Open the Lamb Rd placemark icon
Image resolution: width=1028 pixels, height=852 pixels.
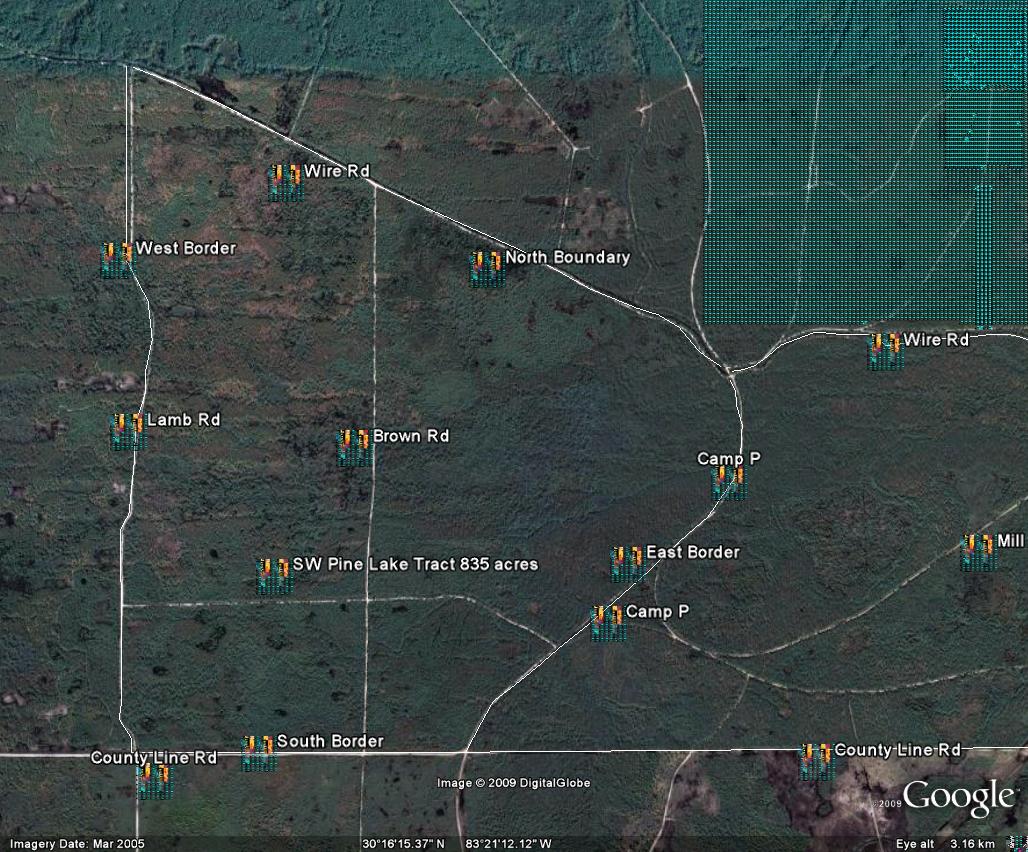pyautogui.click(x=127, y=431)
